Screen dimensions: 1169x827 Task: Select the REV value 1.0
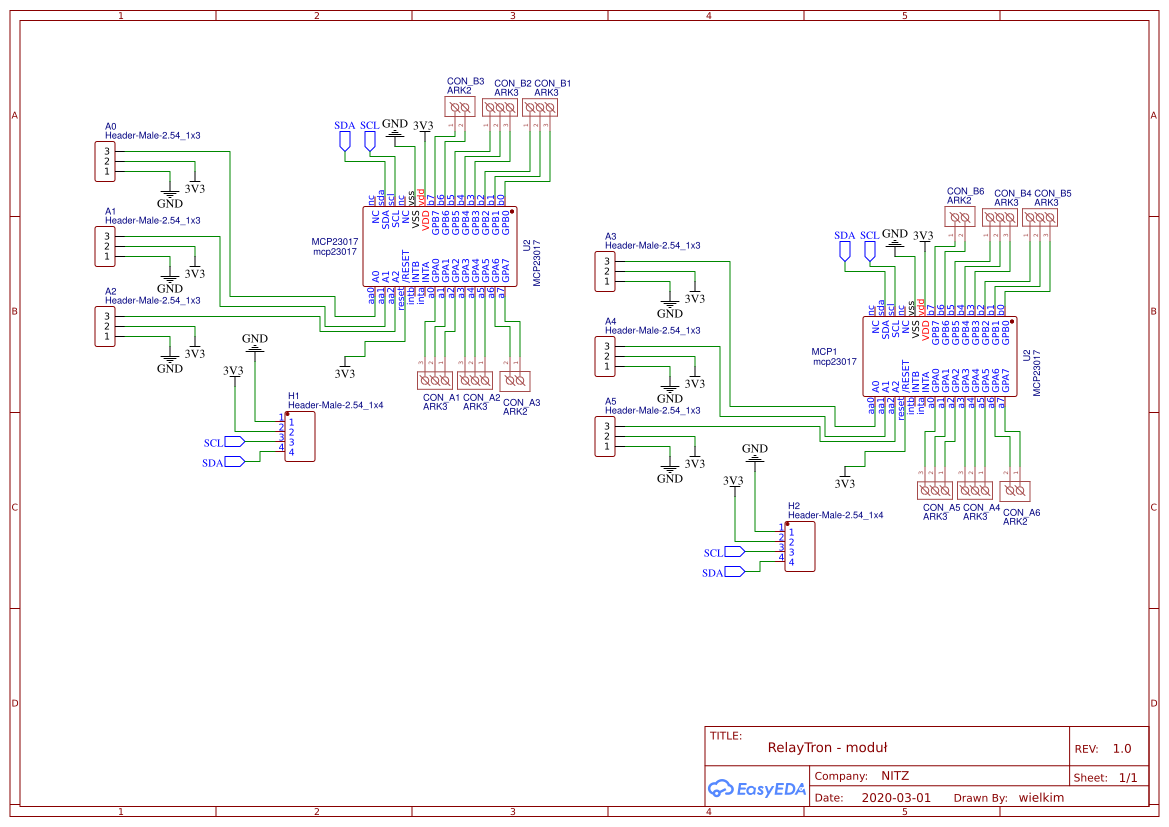click(1121, 749)
